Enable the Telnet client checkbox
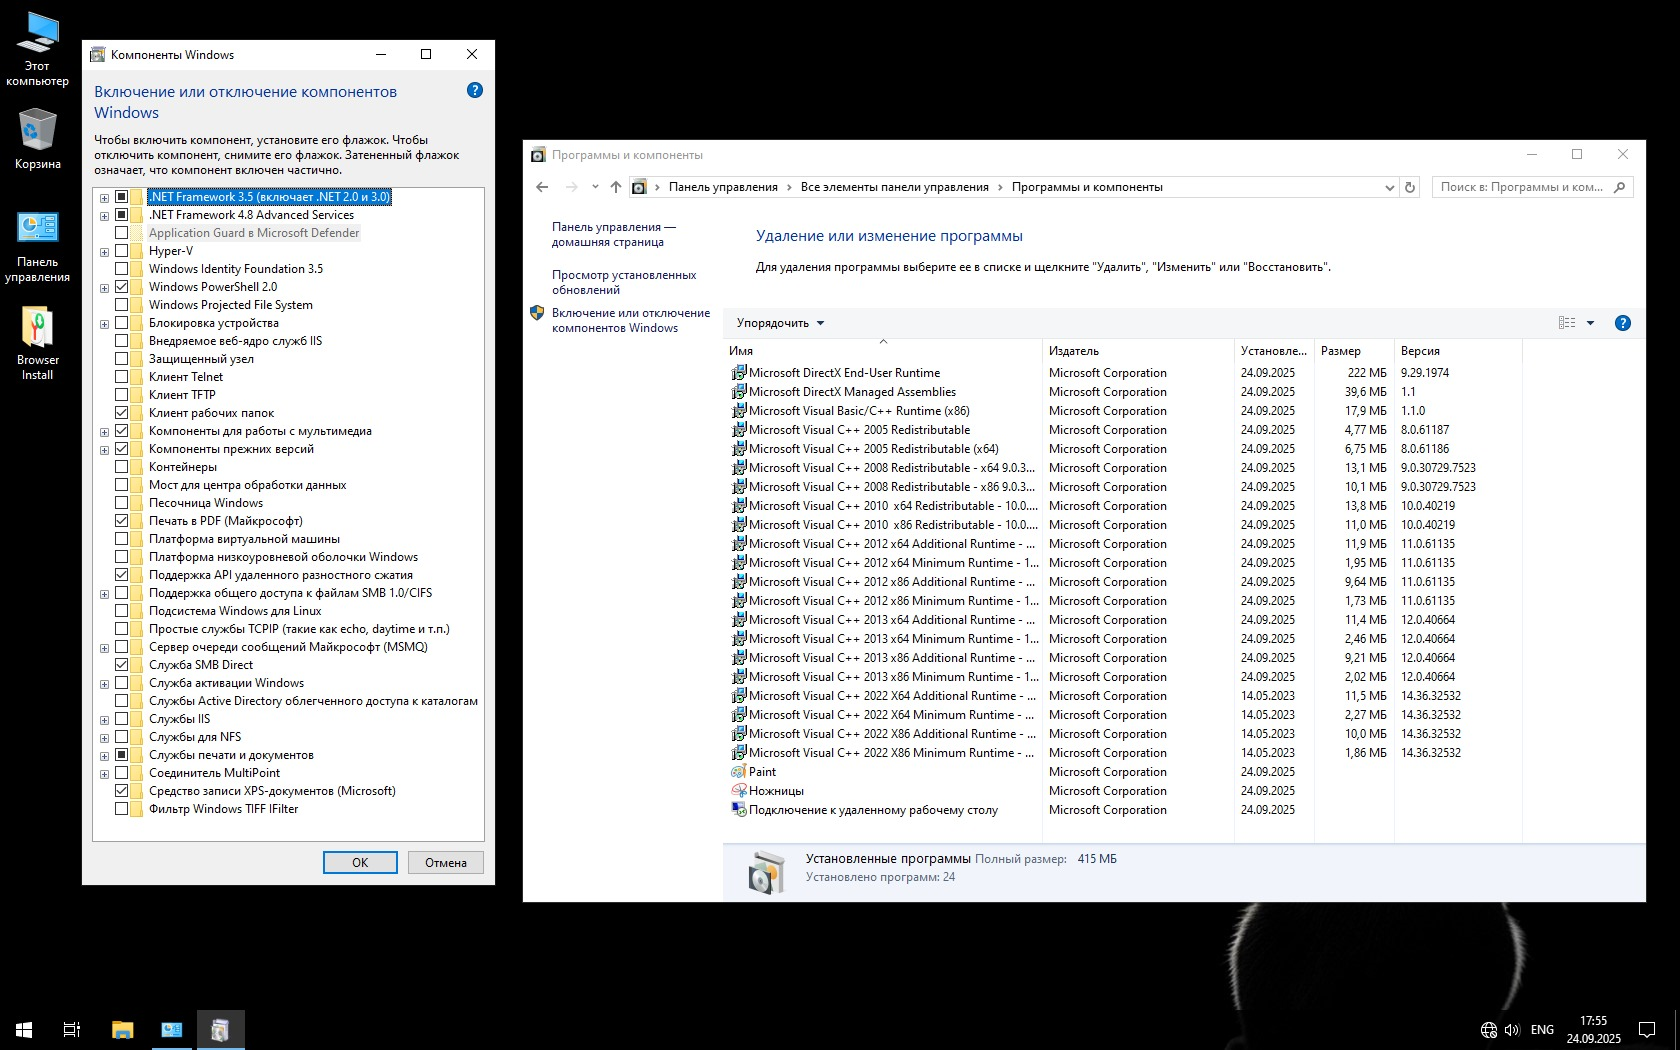This screenshot has height=1050, width=1680. [x=121, y=377]
